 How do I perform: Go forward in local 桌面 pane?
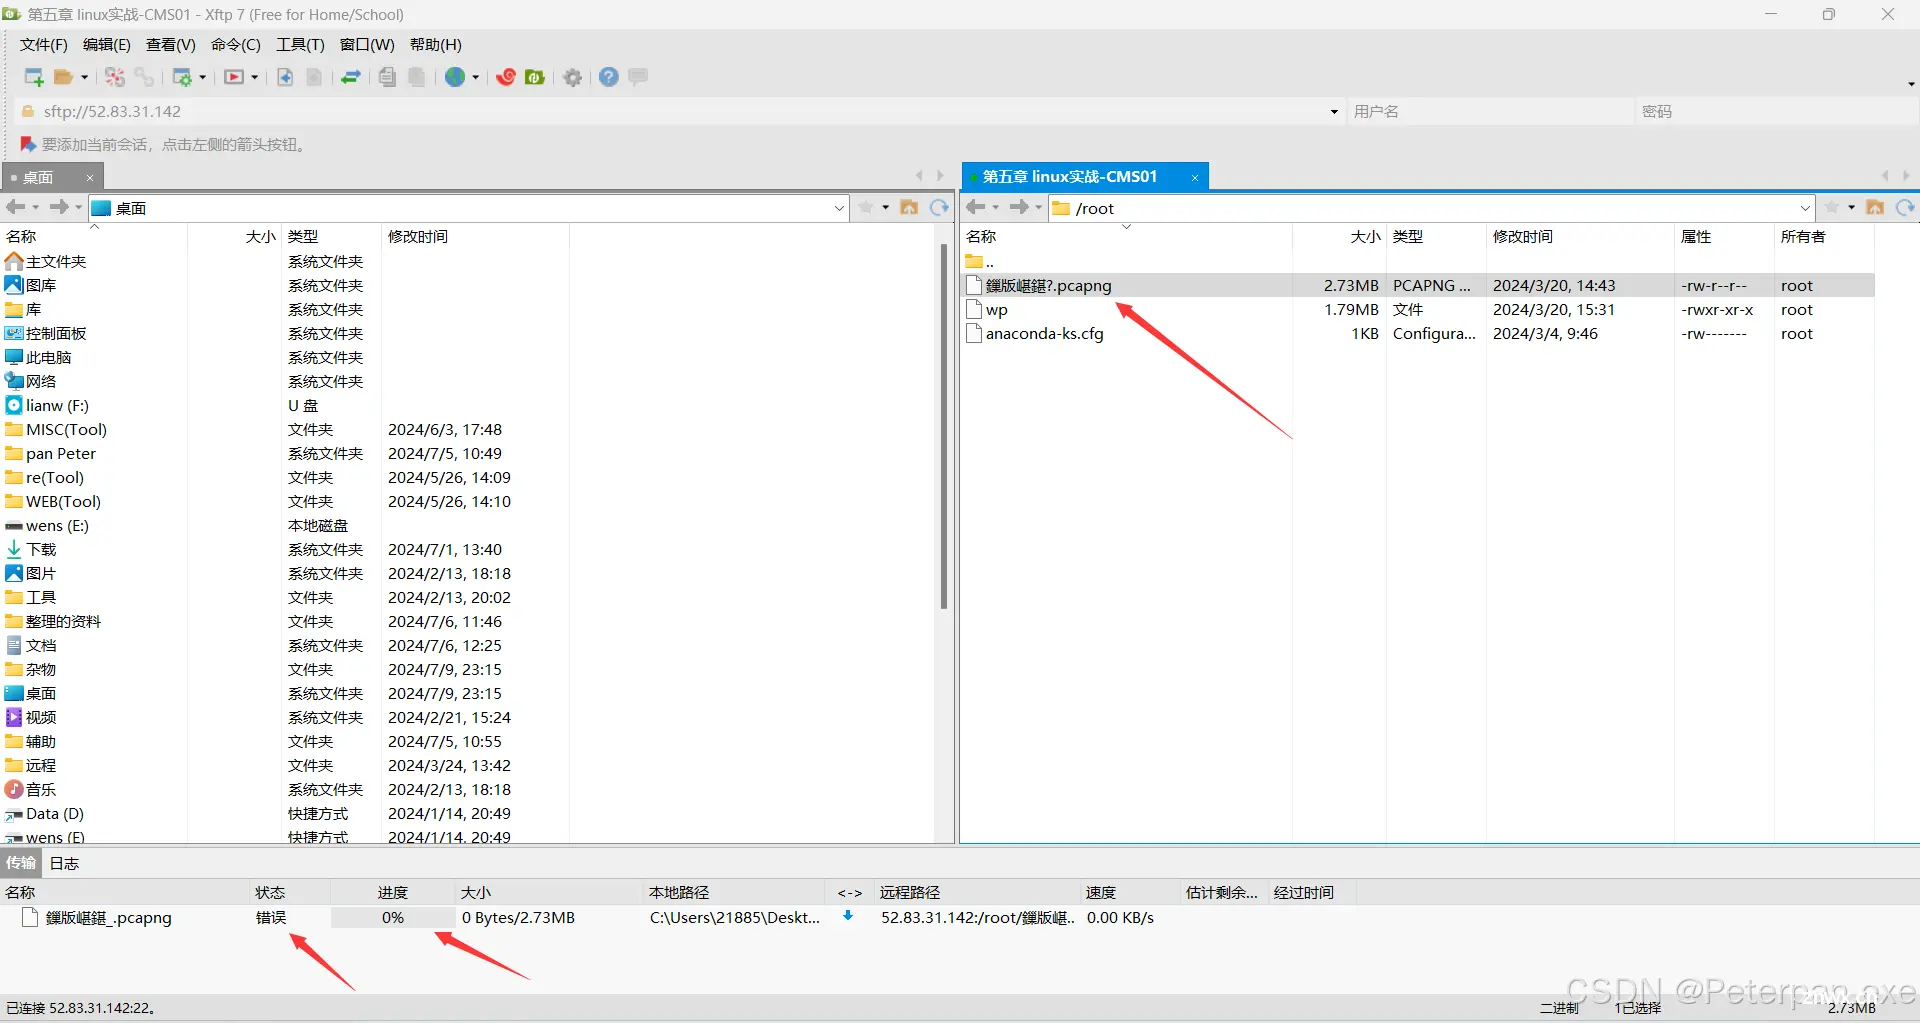pyautogui.click(x=59, y=207)
